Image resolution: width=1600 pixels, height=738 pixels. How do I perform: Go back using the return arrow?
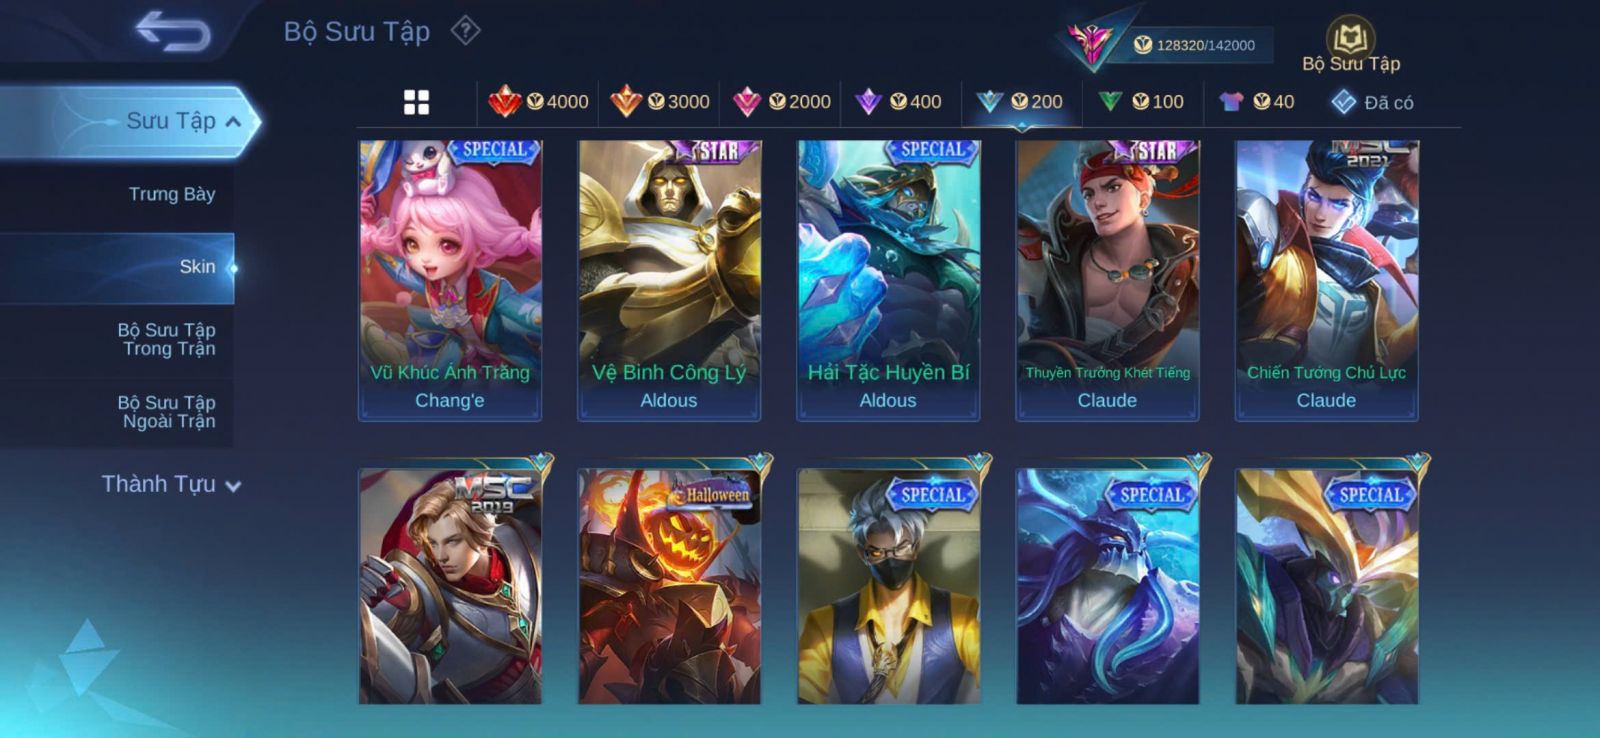tap(173, 31)
